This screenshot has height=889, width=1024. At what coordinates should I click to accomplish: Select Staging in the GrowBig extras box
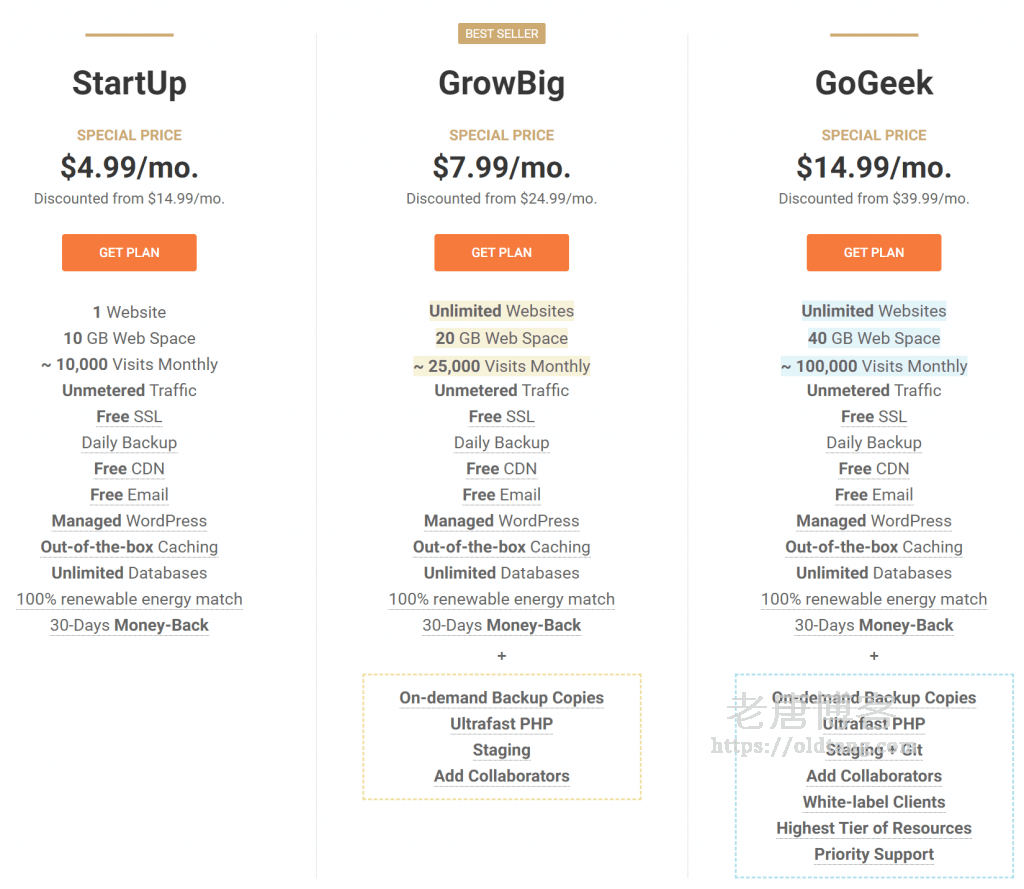pos(501,750)
